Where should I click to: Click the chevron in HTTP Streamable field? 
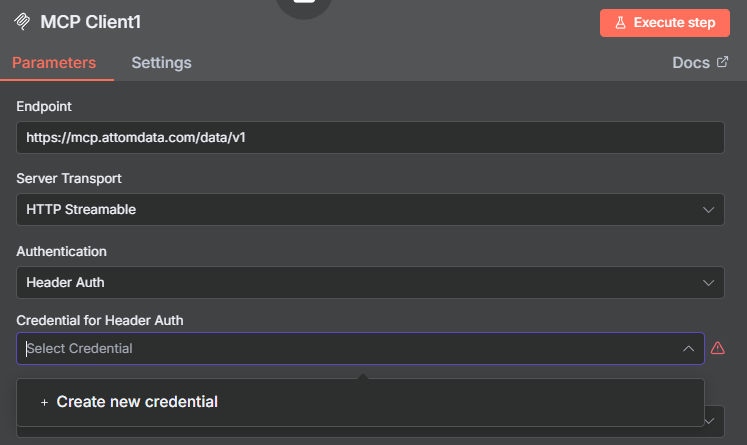click(708, 210)
